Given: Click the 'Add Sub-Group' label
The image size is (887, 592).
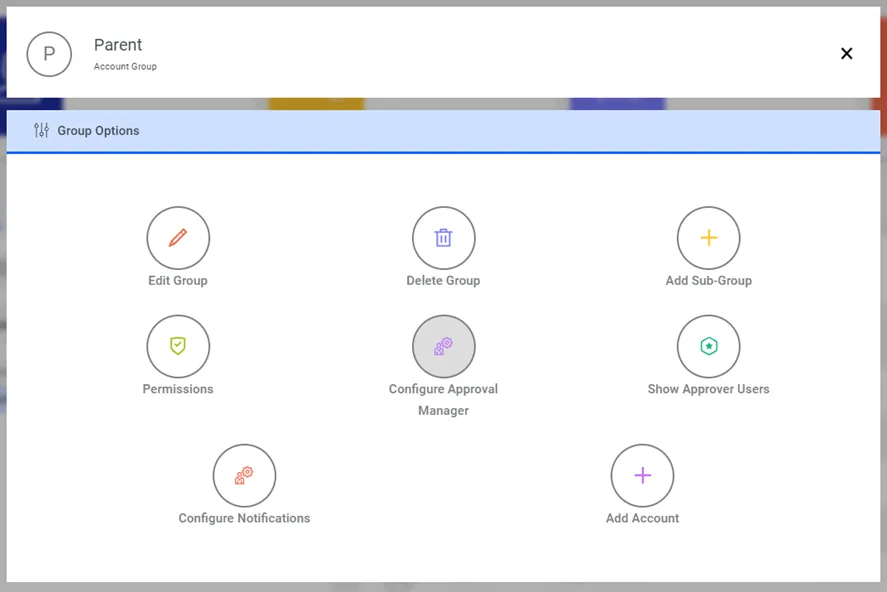Looking at the screenshot, I should coord(708,280).
